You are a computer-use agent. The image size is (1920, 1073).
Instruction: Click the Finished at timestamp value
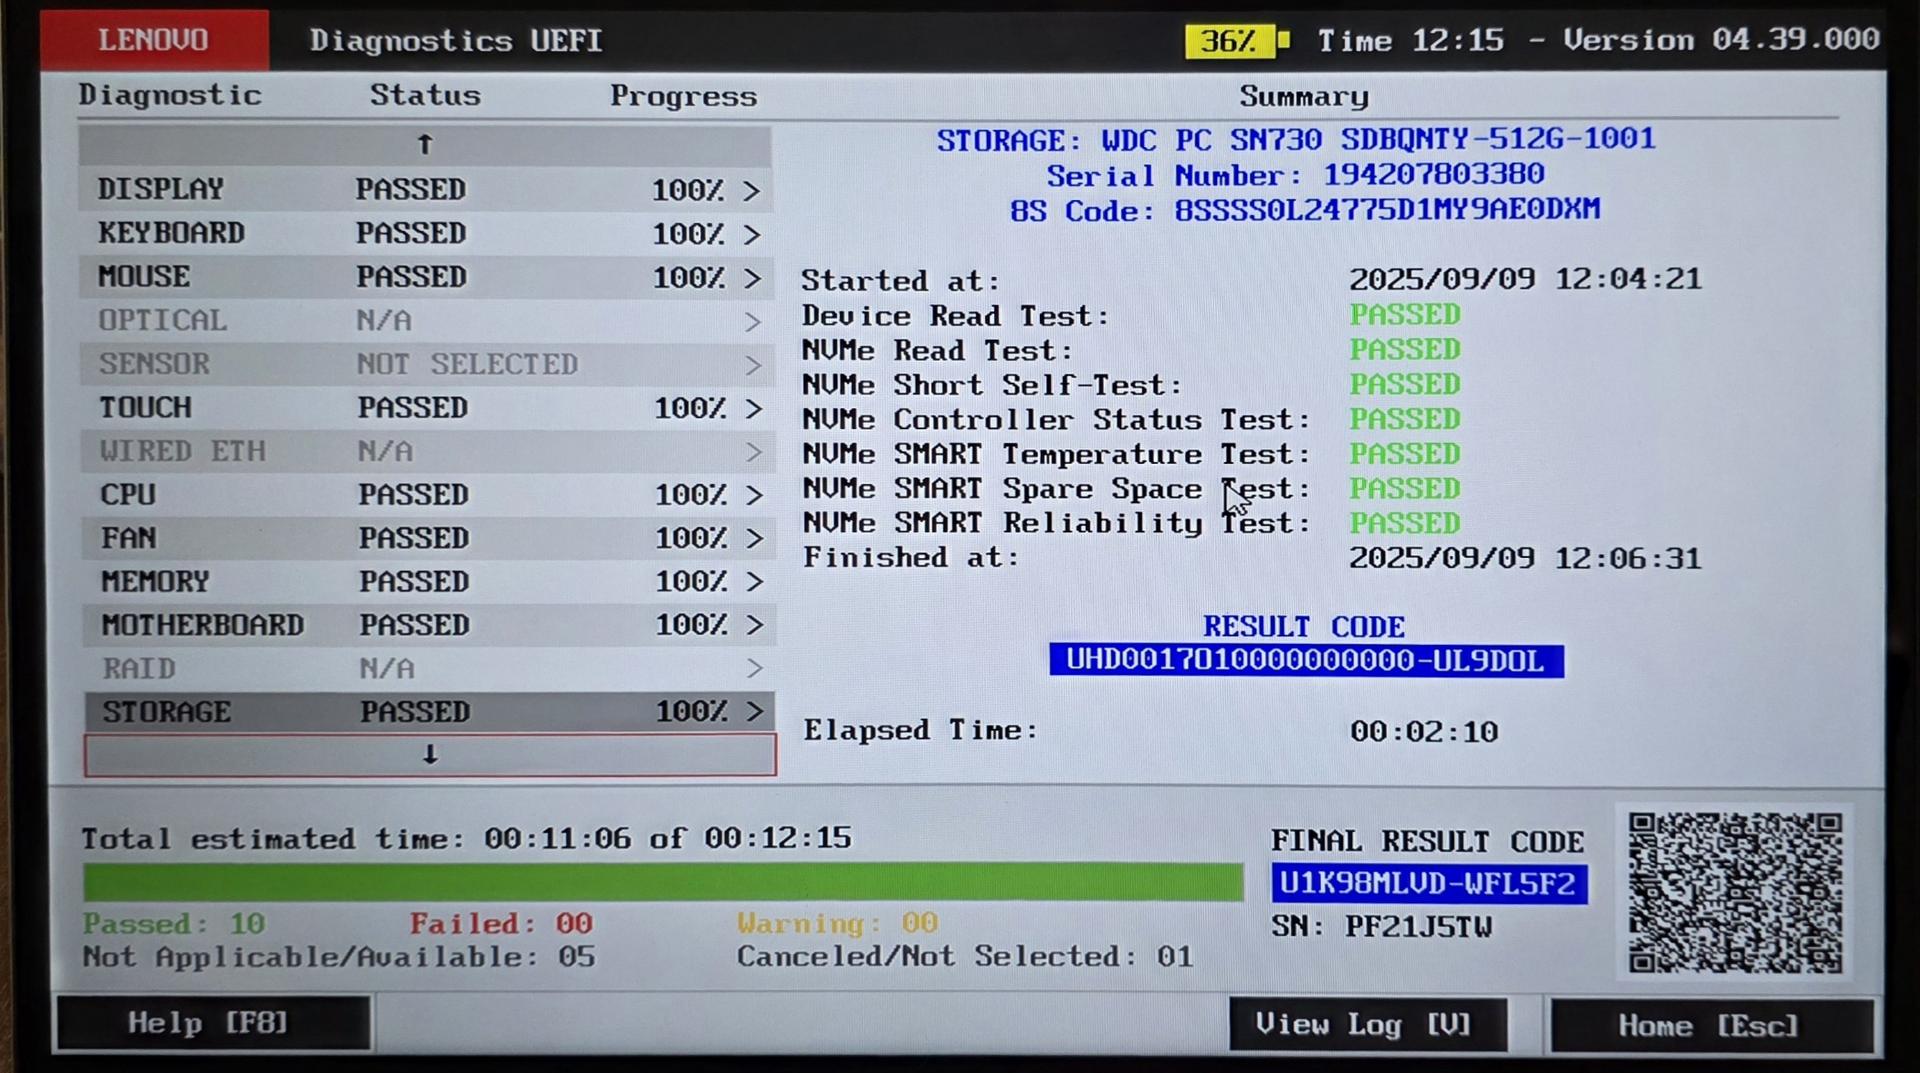click(x=1525, y=558)
